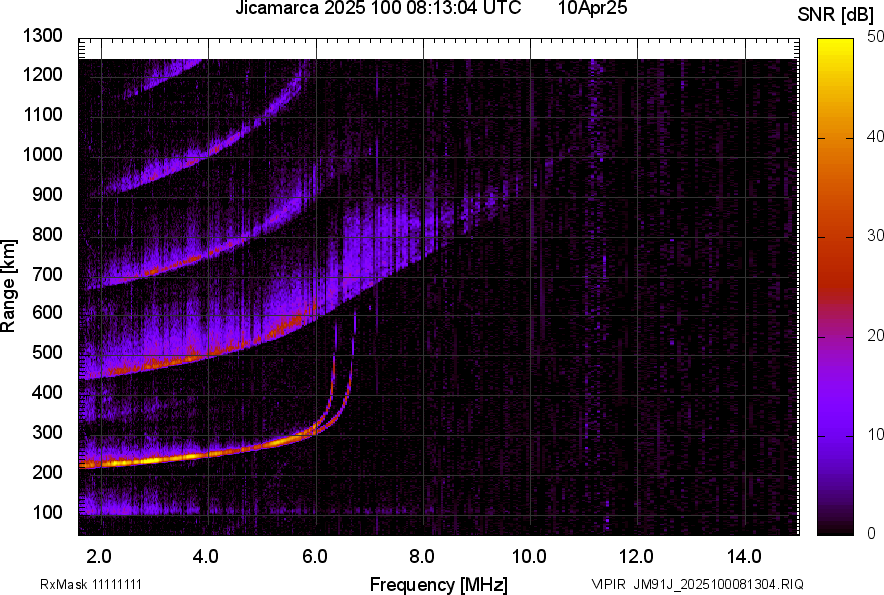This screenshot has width=884, height=595.
Task: Click the 'Range [km]' axis label
Action: pos(8,286)
